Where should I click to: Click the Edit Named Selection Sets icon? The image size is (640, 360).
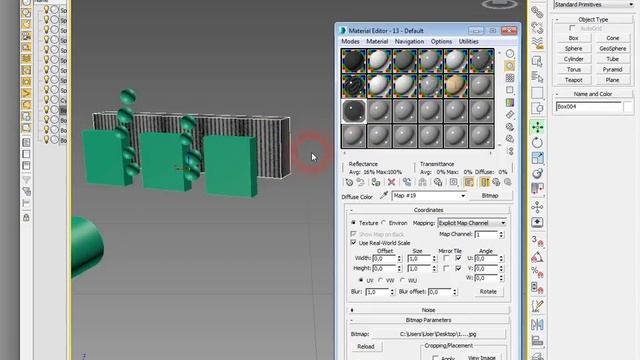click(538, 306)
